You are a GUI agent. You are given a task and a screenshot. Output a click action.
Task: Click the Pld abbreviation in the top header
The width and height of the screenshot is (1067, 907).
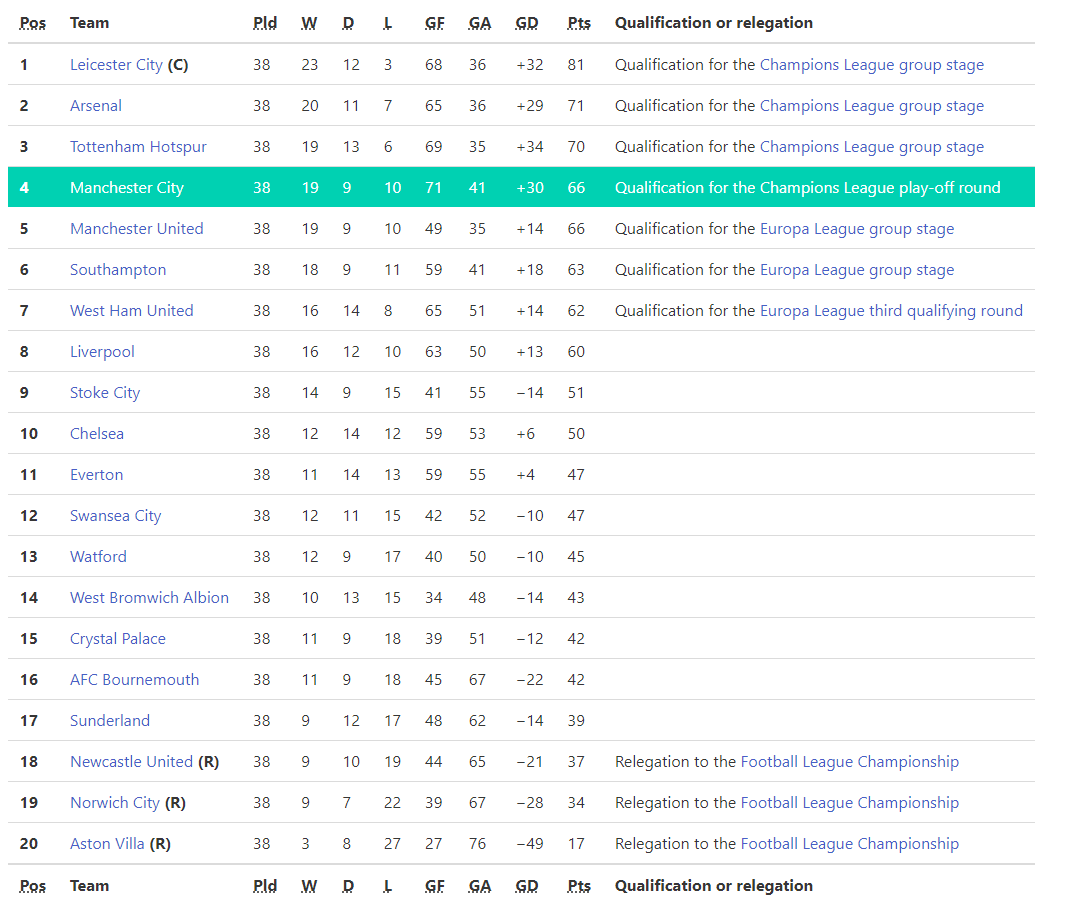(x=265, y=23)
